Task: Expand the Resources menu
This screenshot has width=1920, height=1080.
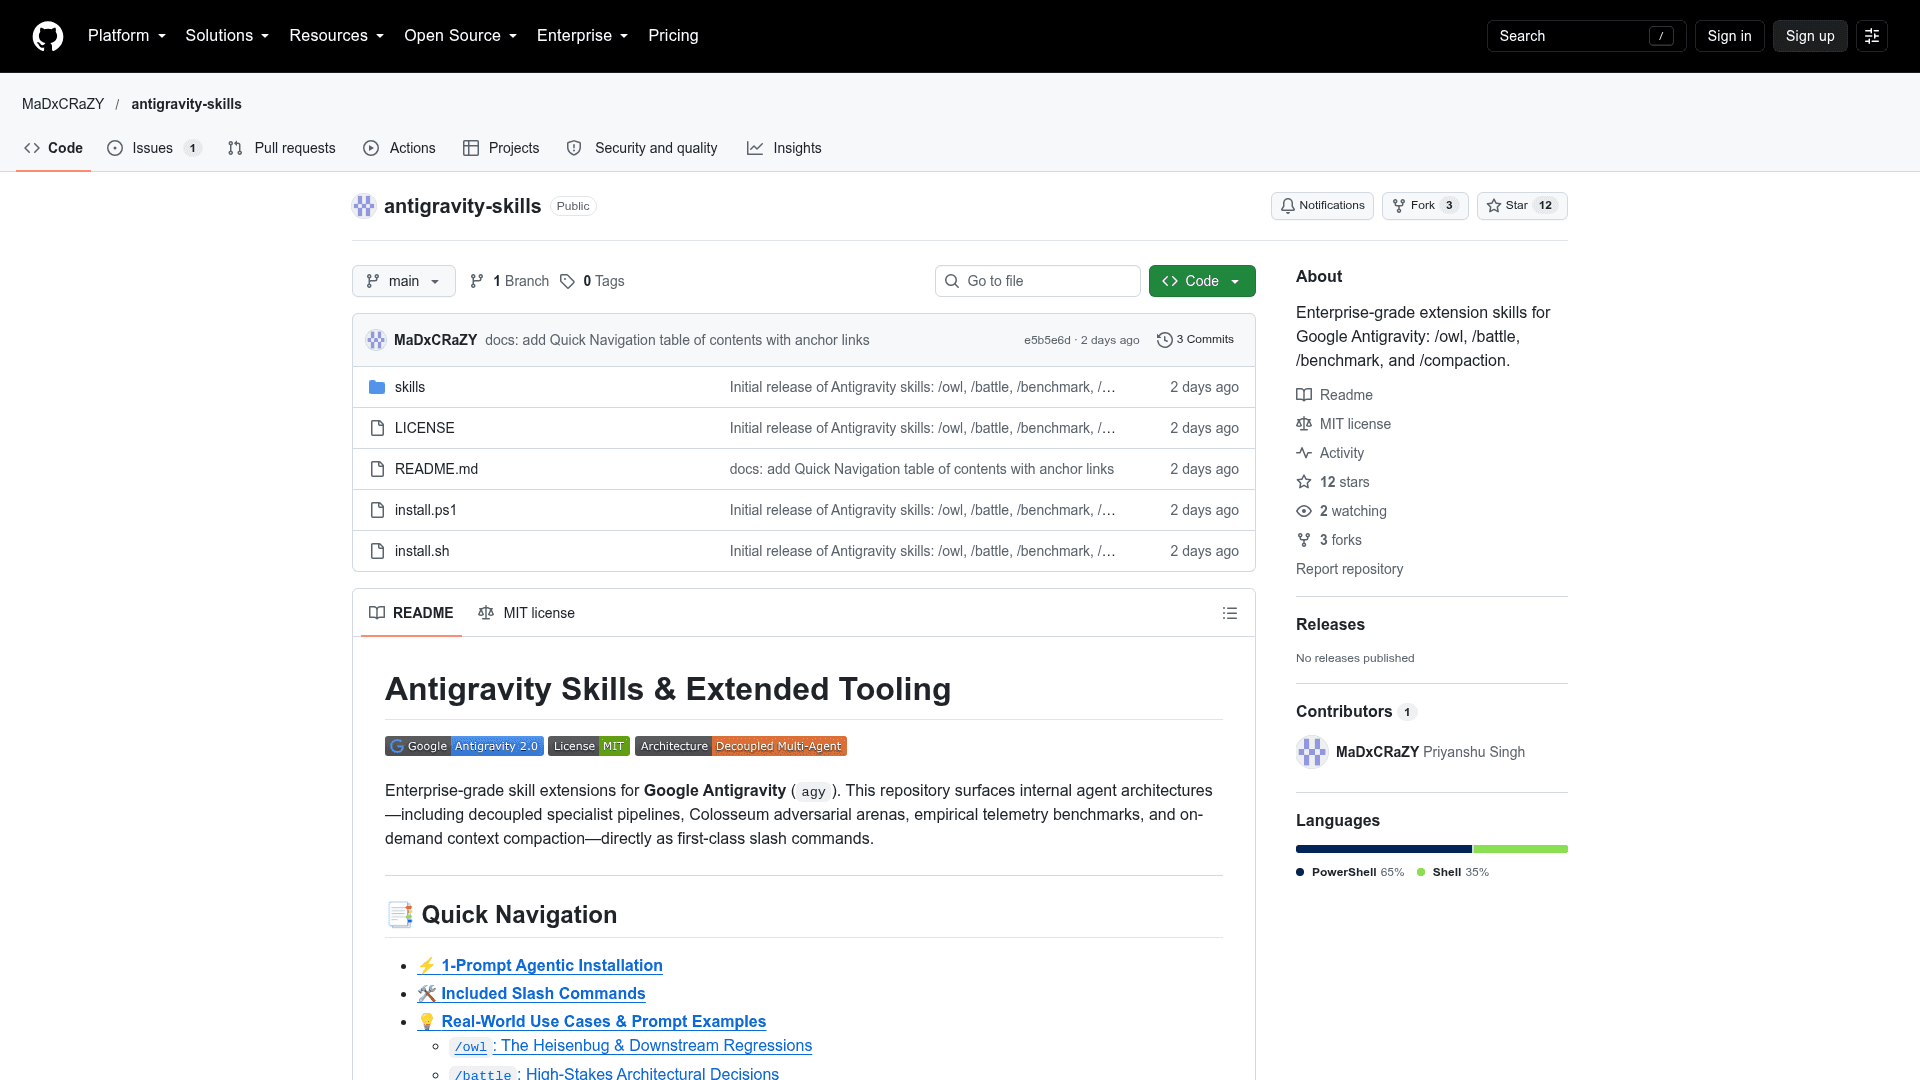Action: [337, 36]
